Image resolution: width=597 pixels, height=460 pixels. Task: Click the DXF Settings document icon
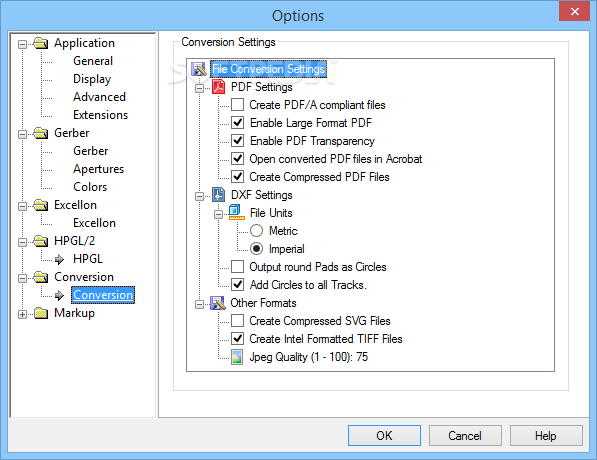[219, 195]
